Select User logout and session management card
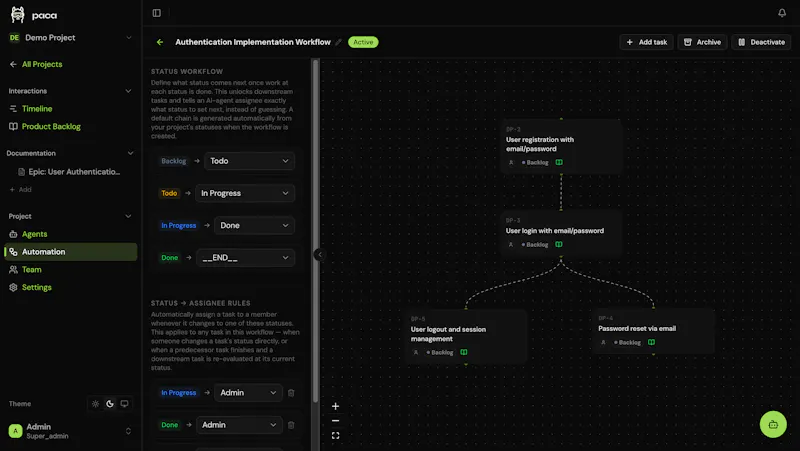Screen dimensions: 800x451 (x=466, y=336)
